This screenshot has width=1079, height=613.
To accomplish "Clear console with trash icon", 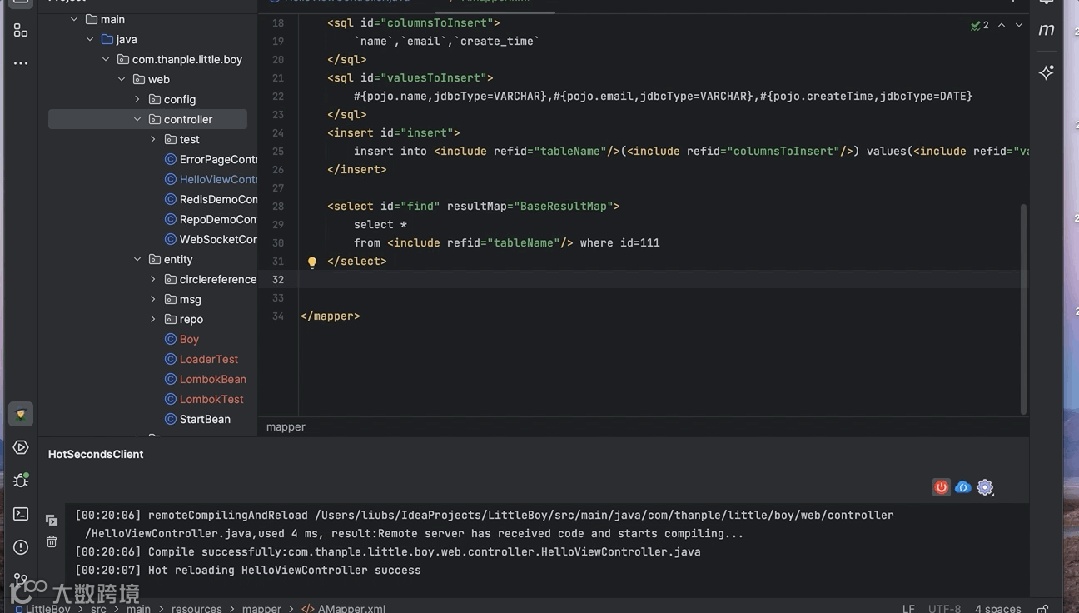I will [x=52, y=542].
